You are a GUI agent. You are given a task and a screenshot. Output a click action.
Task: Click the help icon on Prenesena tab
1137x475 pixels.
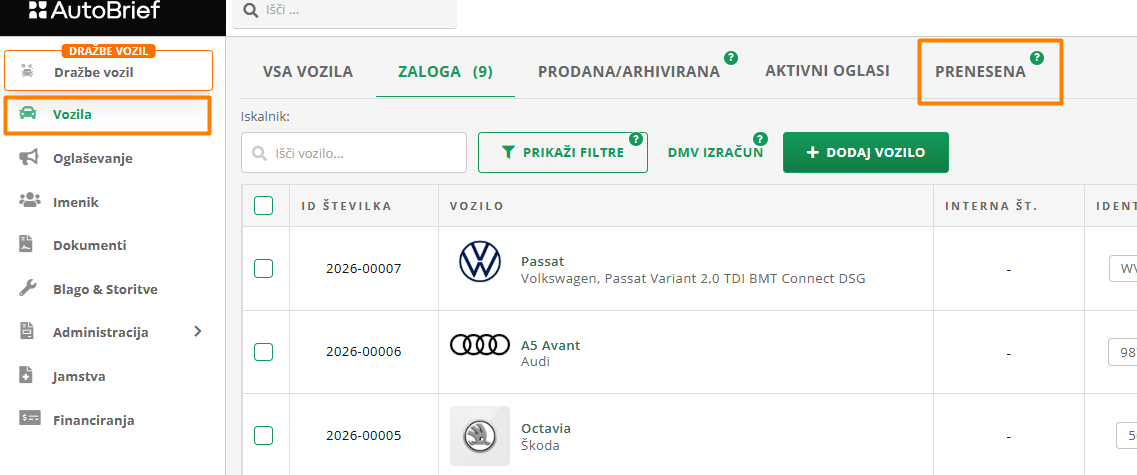coord(1037,58)
